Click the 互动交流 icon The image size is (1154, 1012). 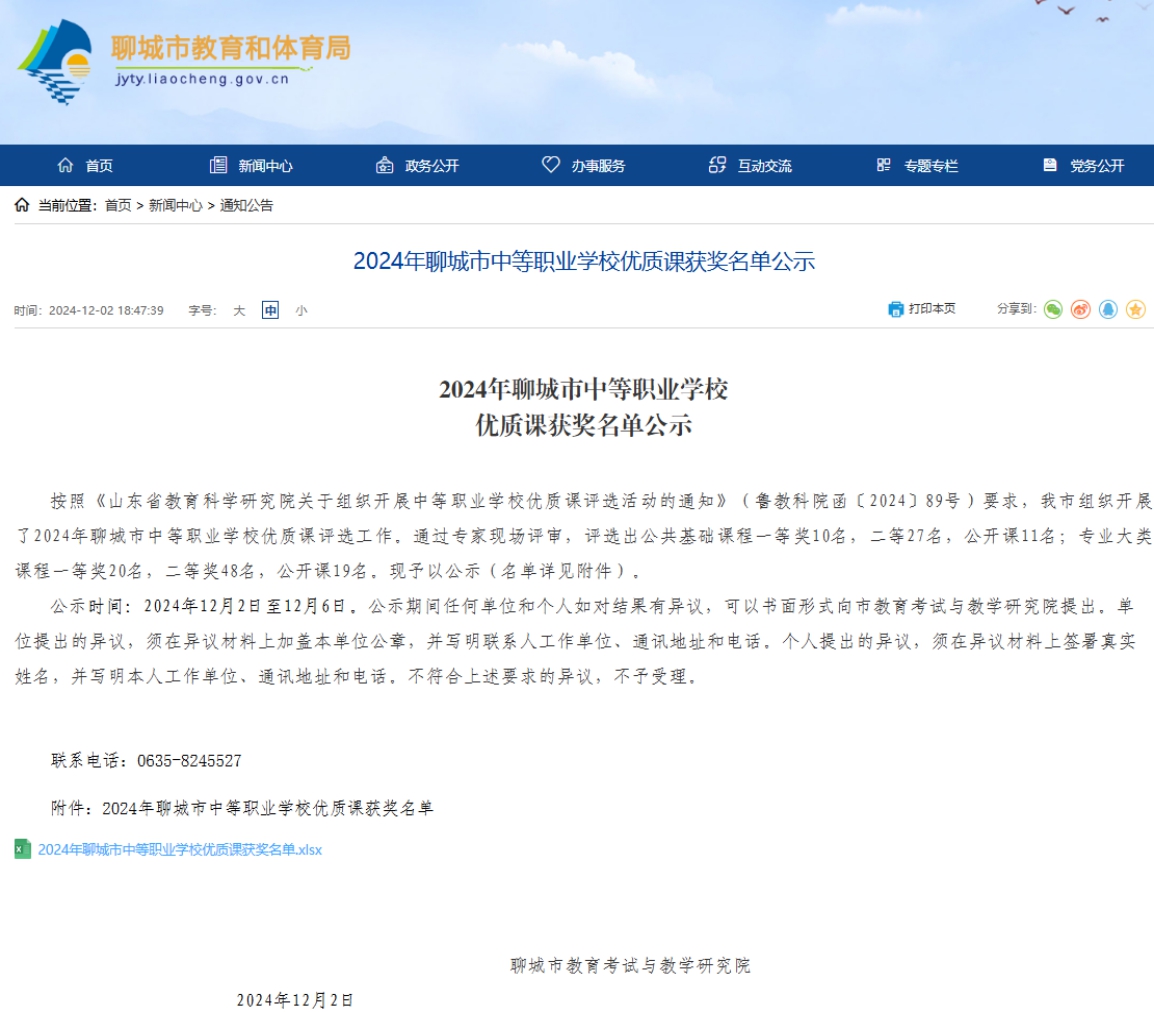[717, 165]
